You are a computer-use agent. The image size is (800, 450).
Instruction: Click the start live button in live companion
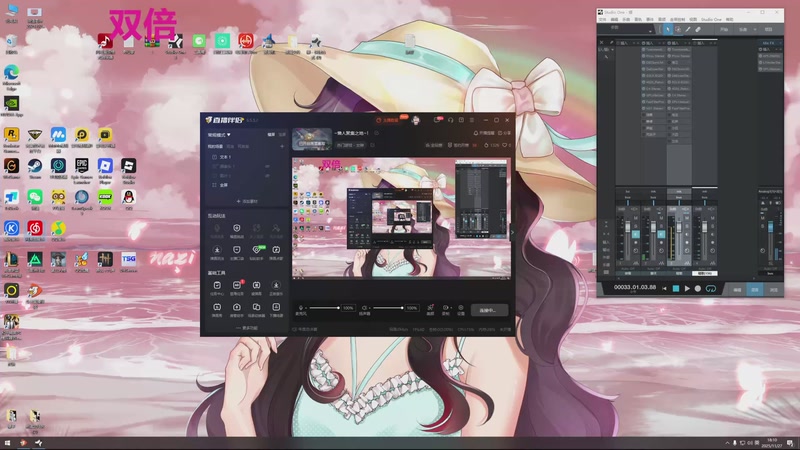click(x=489, y=310)
